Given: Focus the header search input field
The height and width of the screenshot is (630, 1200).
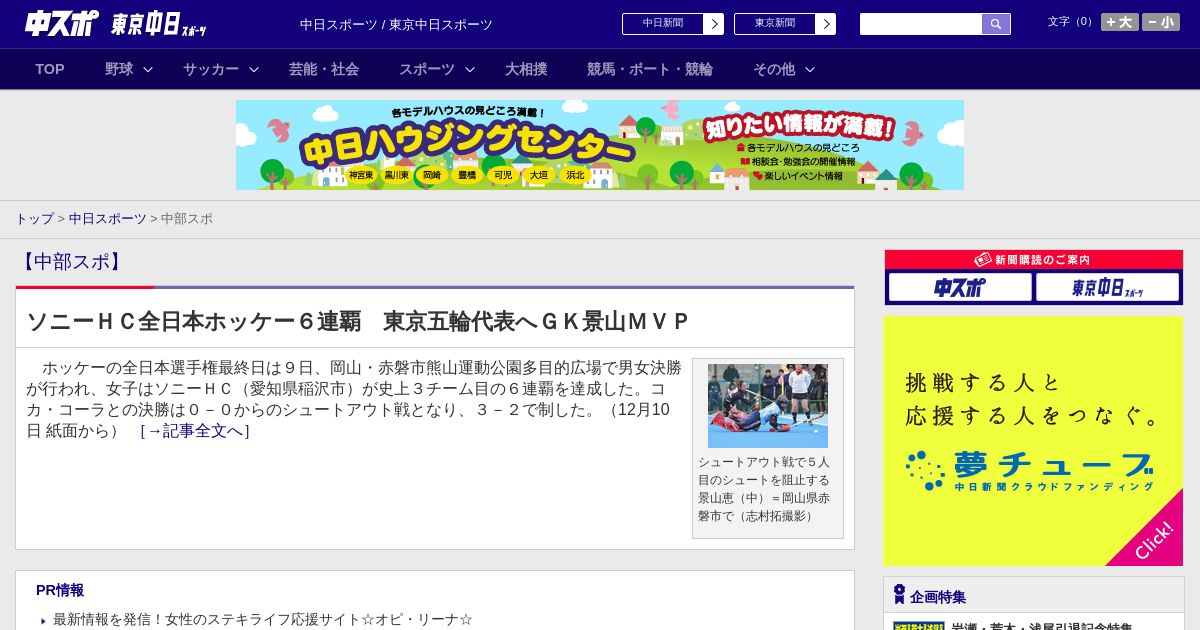Looking at the screenshot, I should pyautogui.click(x=921, y=24).
